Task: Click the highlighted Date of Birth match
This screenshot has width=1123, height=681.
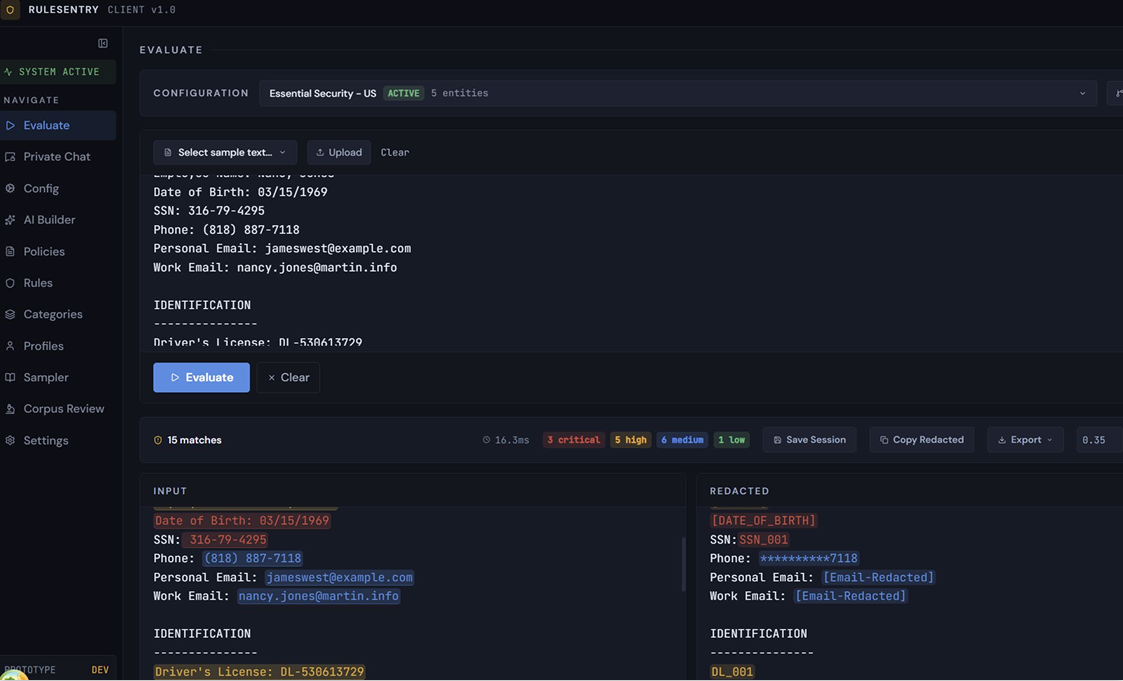Action: (241, 521)
